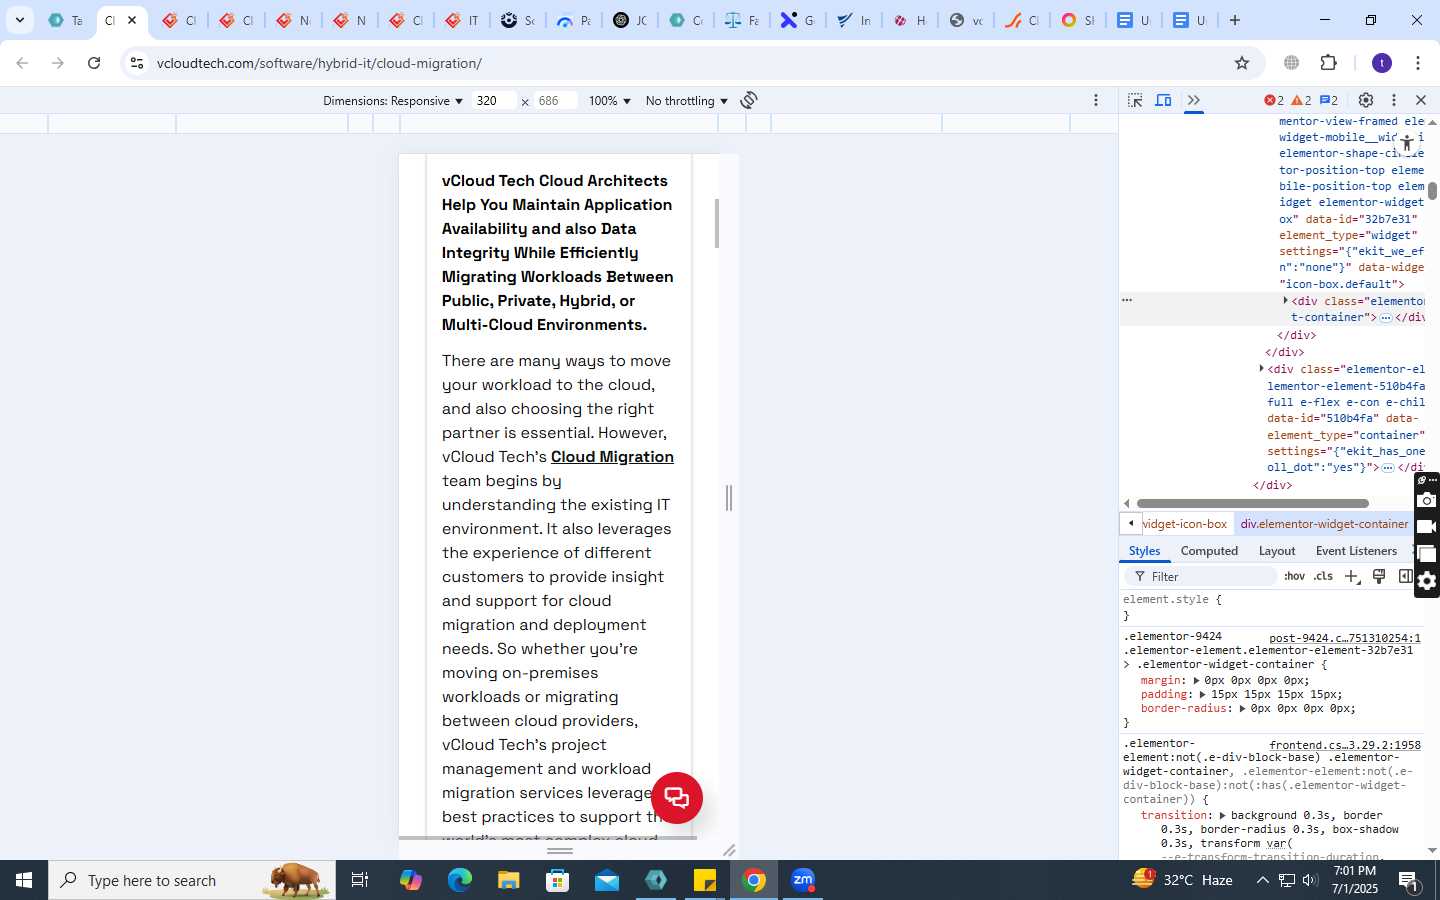
Task: Switch to the JC browser tab
Action: coord(630,20)
